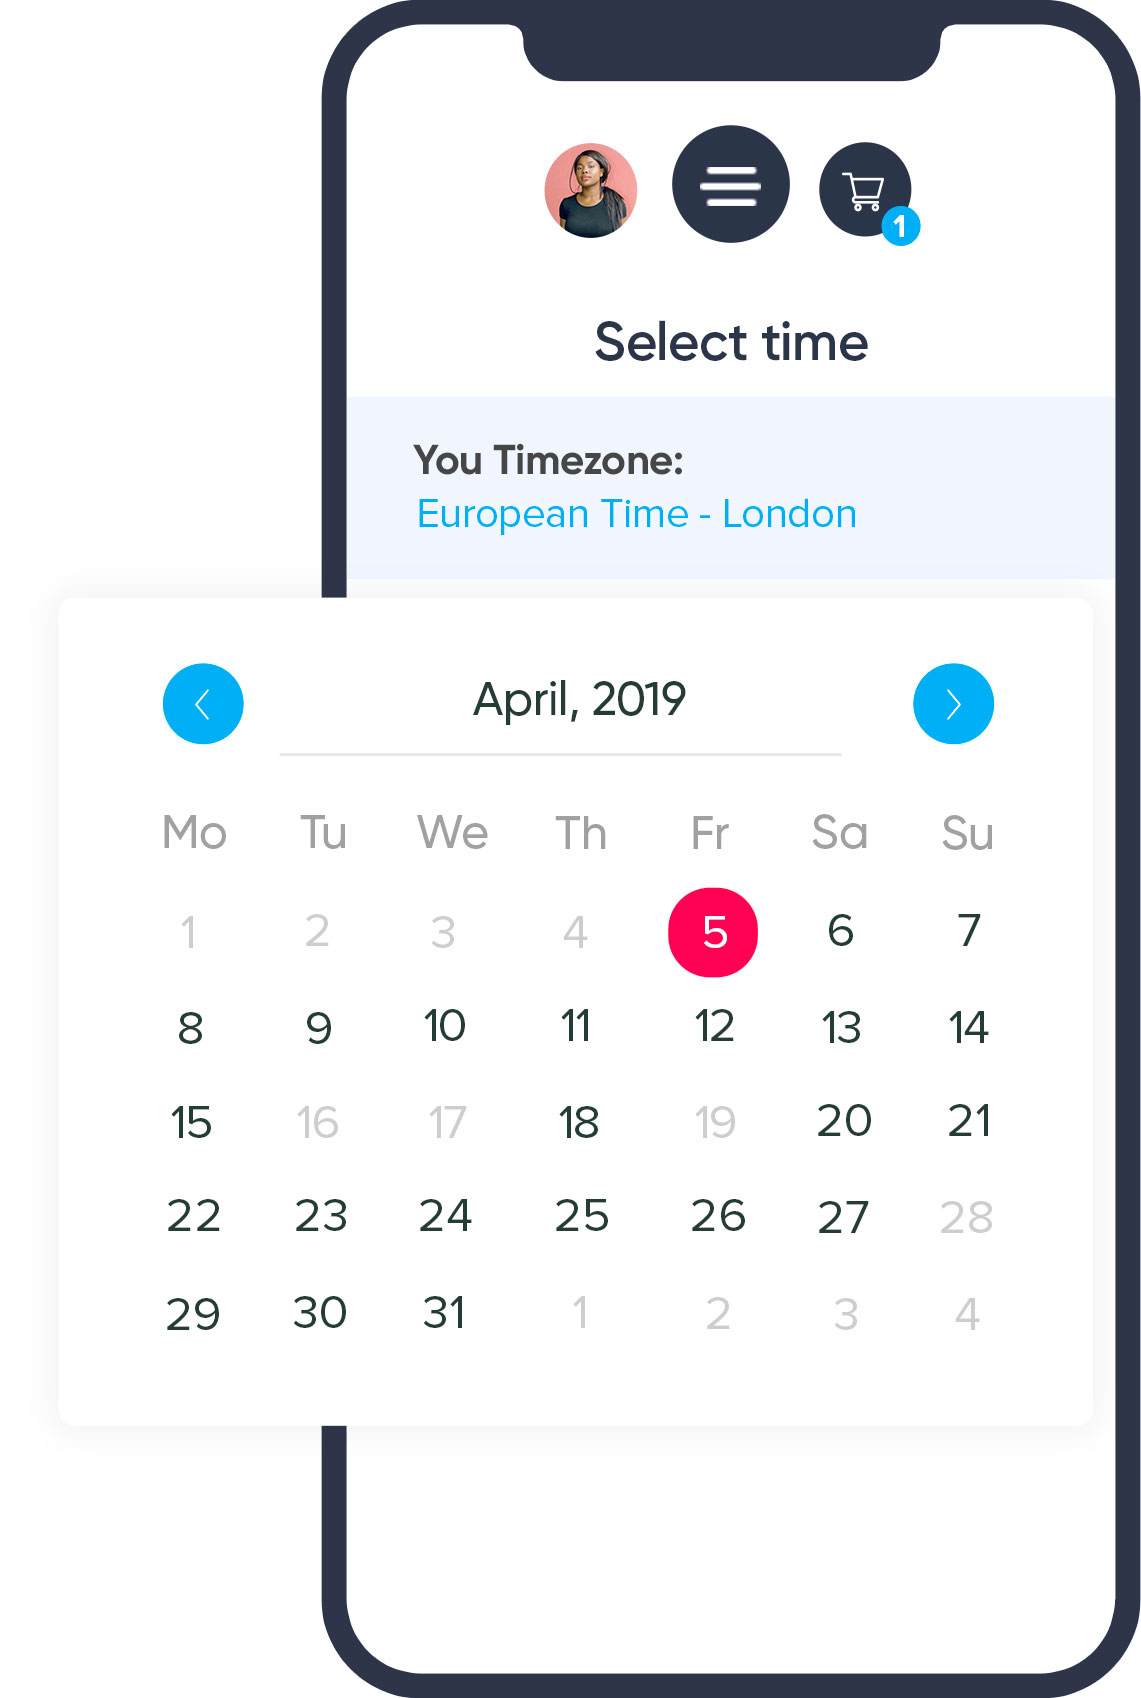Image resolution: width=1141 pixels, height=1698 pixels.
Task: Select the last day, April 31
Action: (x=444, y=1311)
